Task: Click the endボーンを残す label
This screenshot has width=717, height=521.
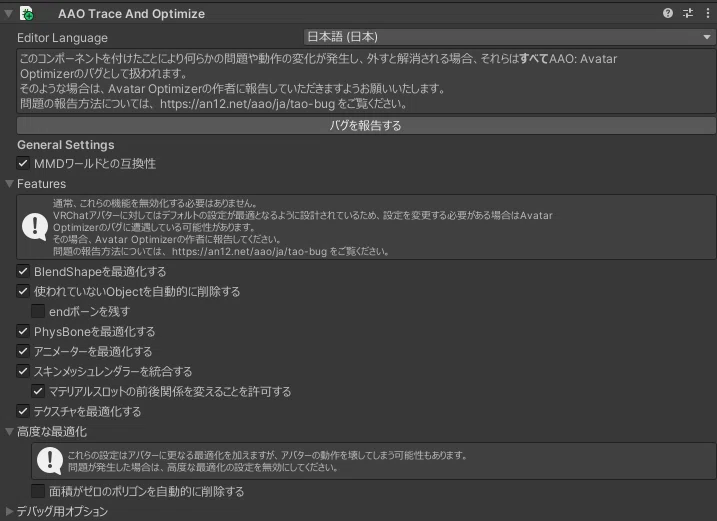Action: (x=90, y=312)
